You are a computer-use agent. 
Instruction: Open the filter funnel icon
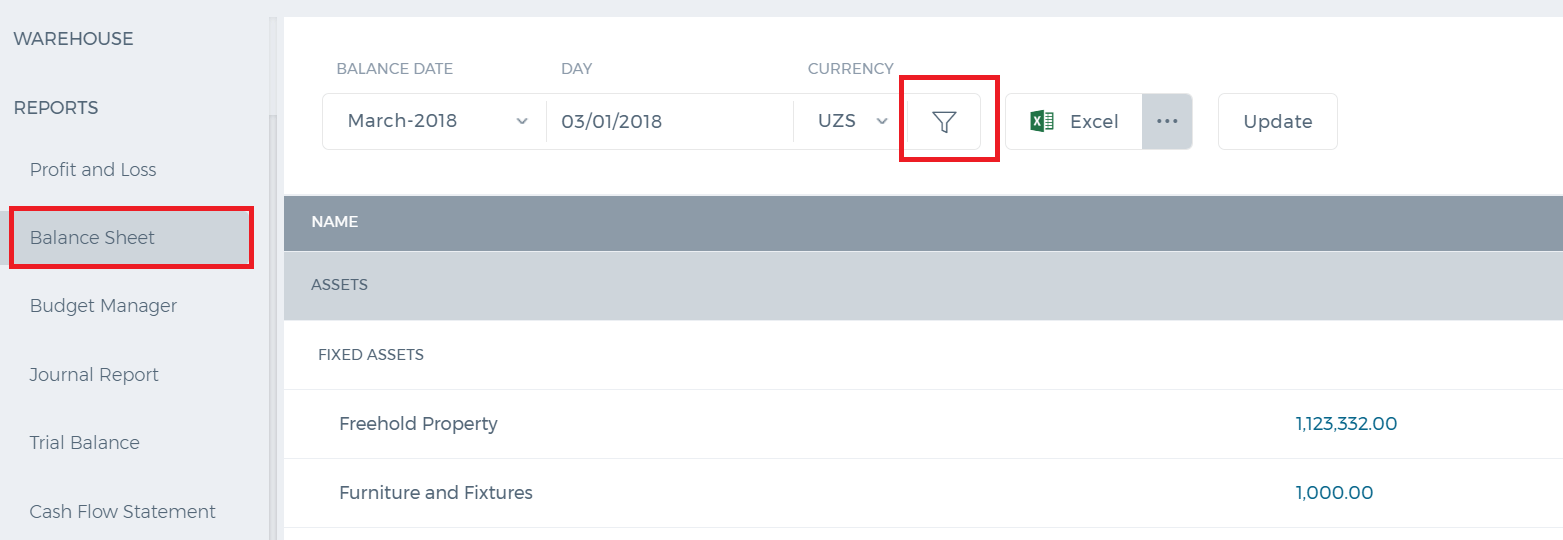coord(944,122)
